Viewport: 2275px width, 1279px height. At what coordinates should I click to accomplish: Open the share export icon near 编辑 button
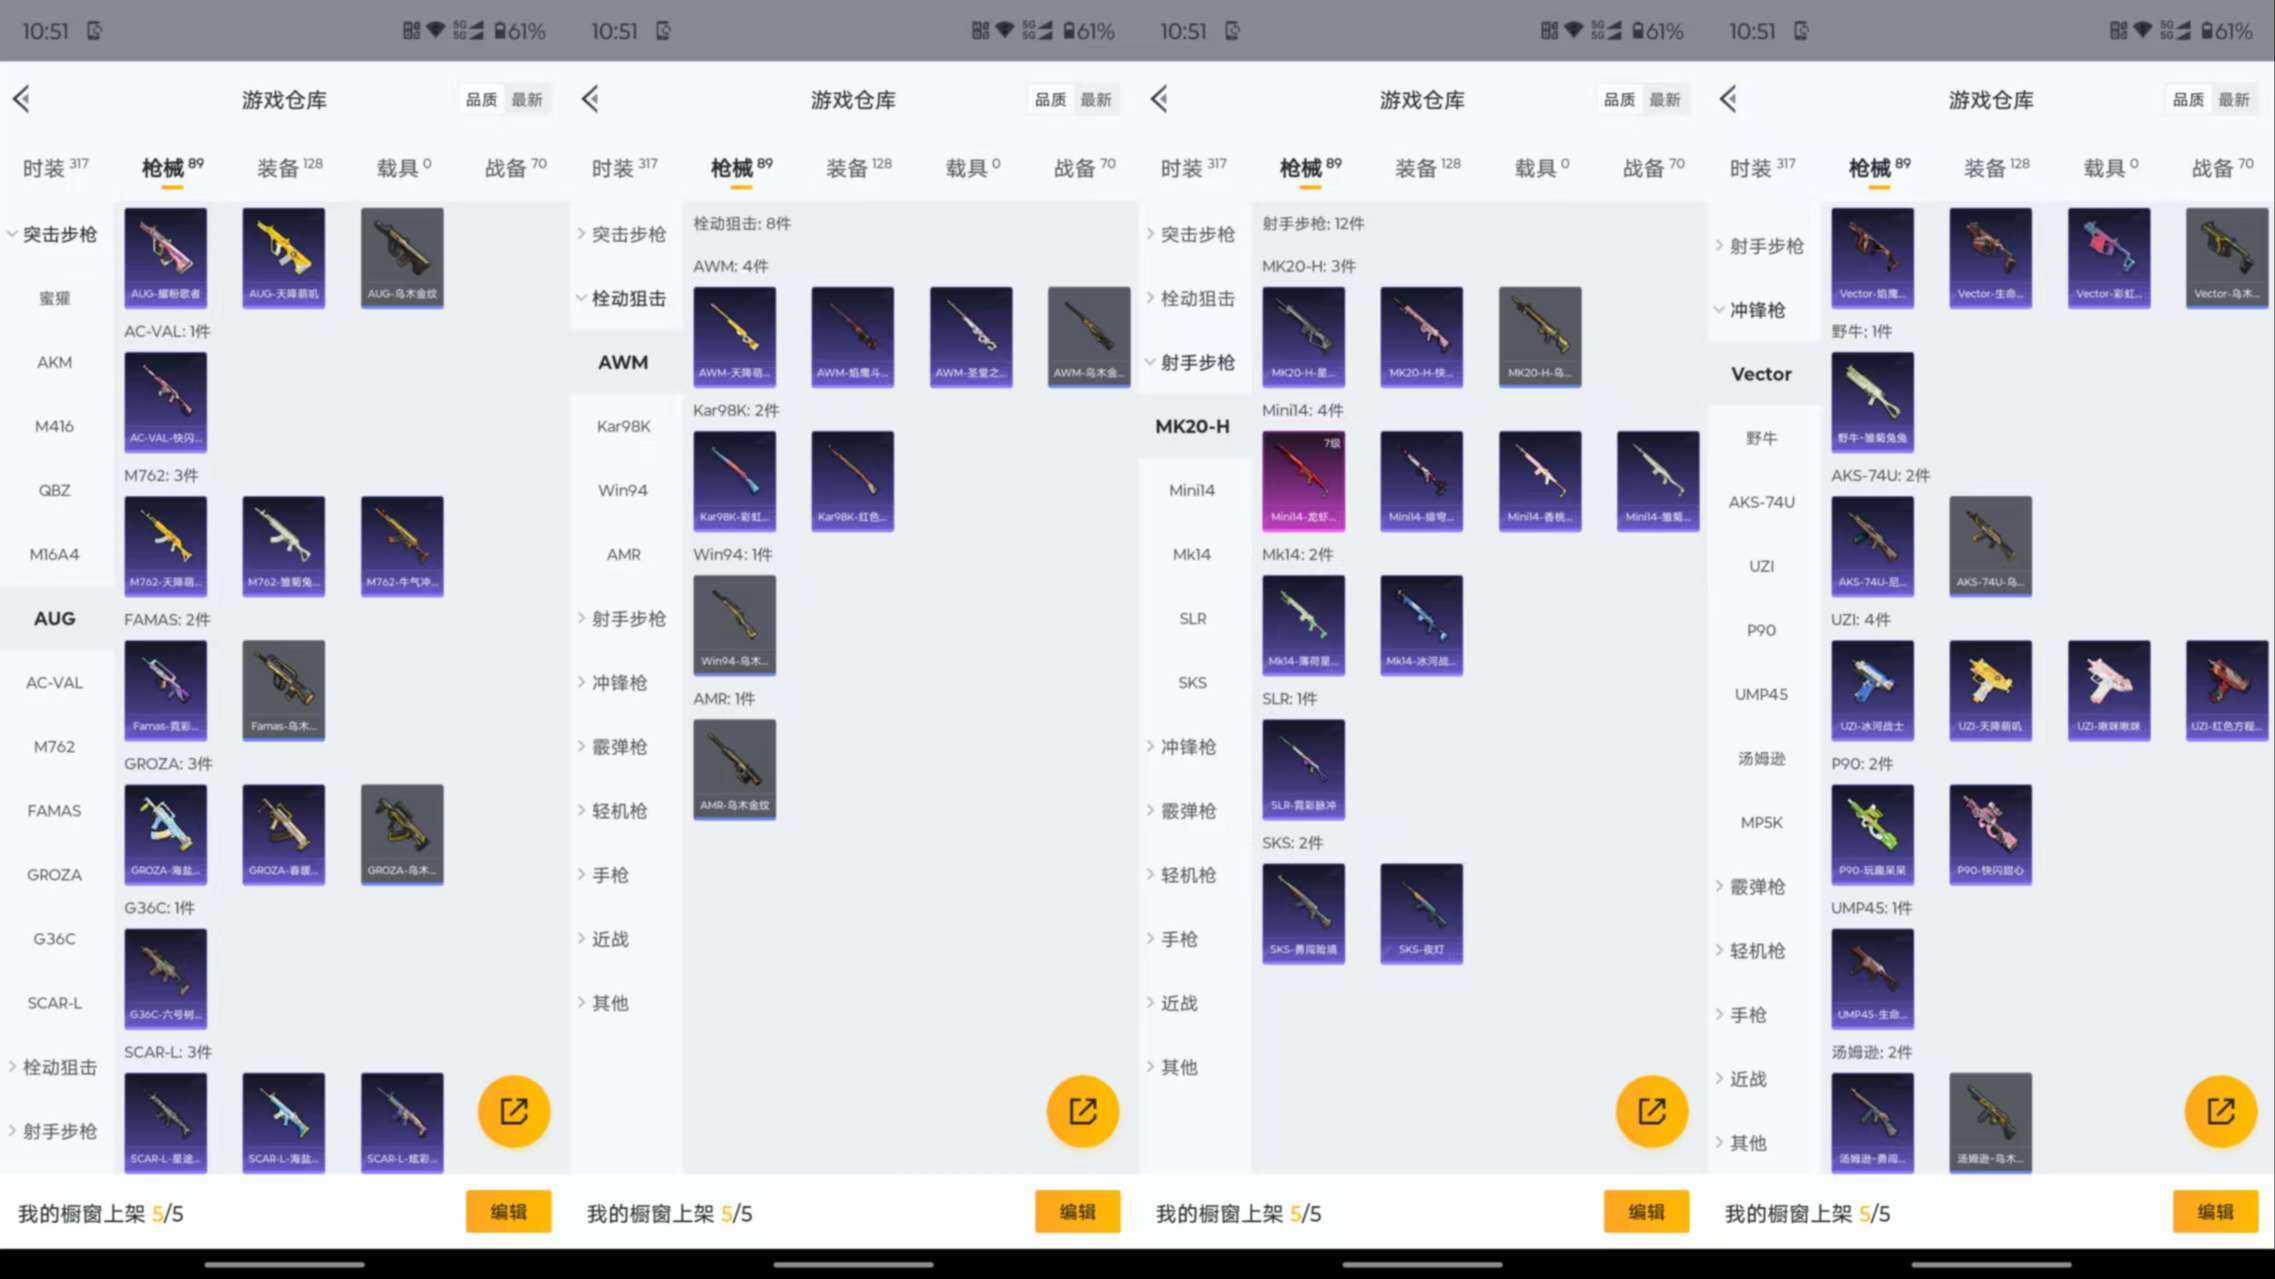(513, 1110)
